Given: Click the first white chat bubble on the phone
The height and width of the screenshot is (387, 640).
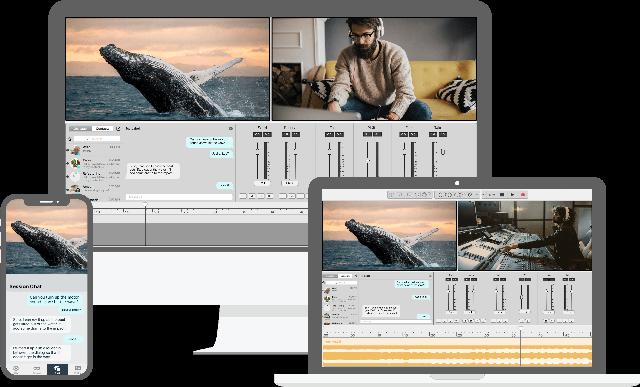Looking at the screenshot, I should (40, 324).
